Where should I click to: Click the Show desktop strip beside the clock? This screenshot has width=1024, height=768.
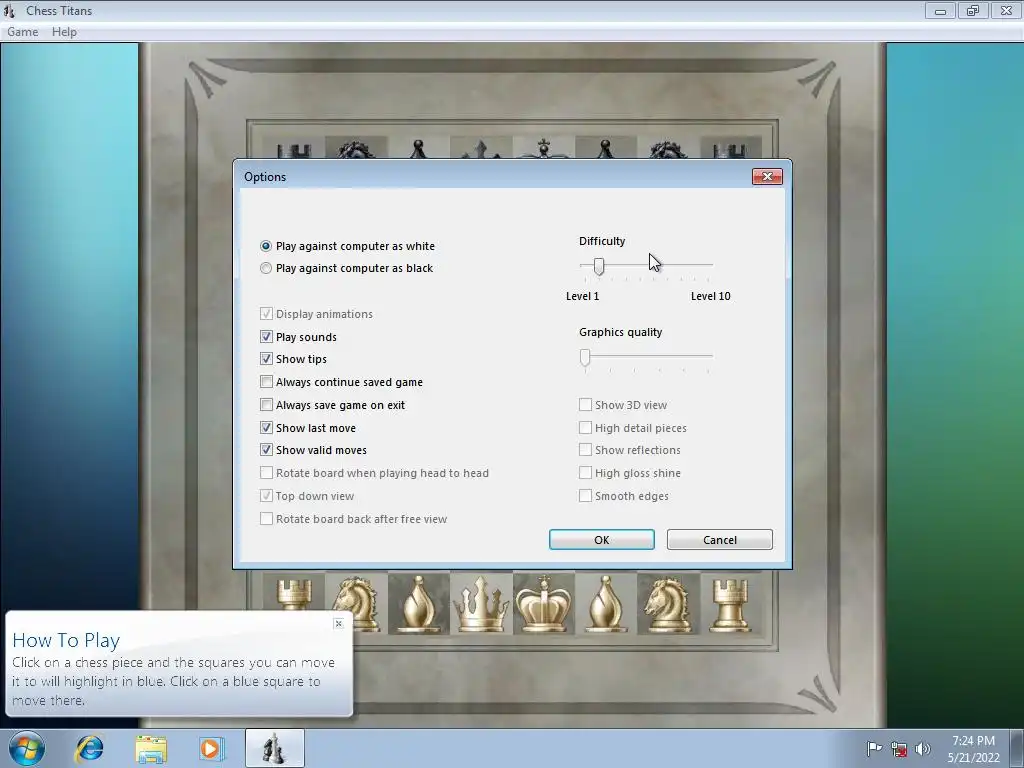(x=1018, y=748)
